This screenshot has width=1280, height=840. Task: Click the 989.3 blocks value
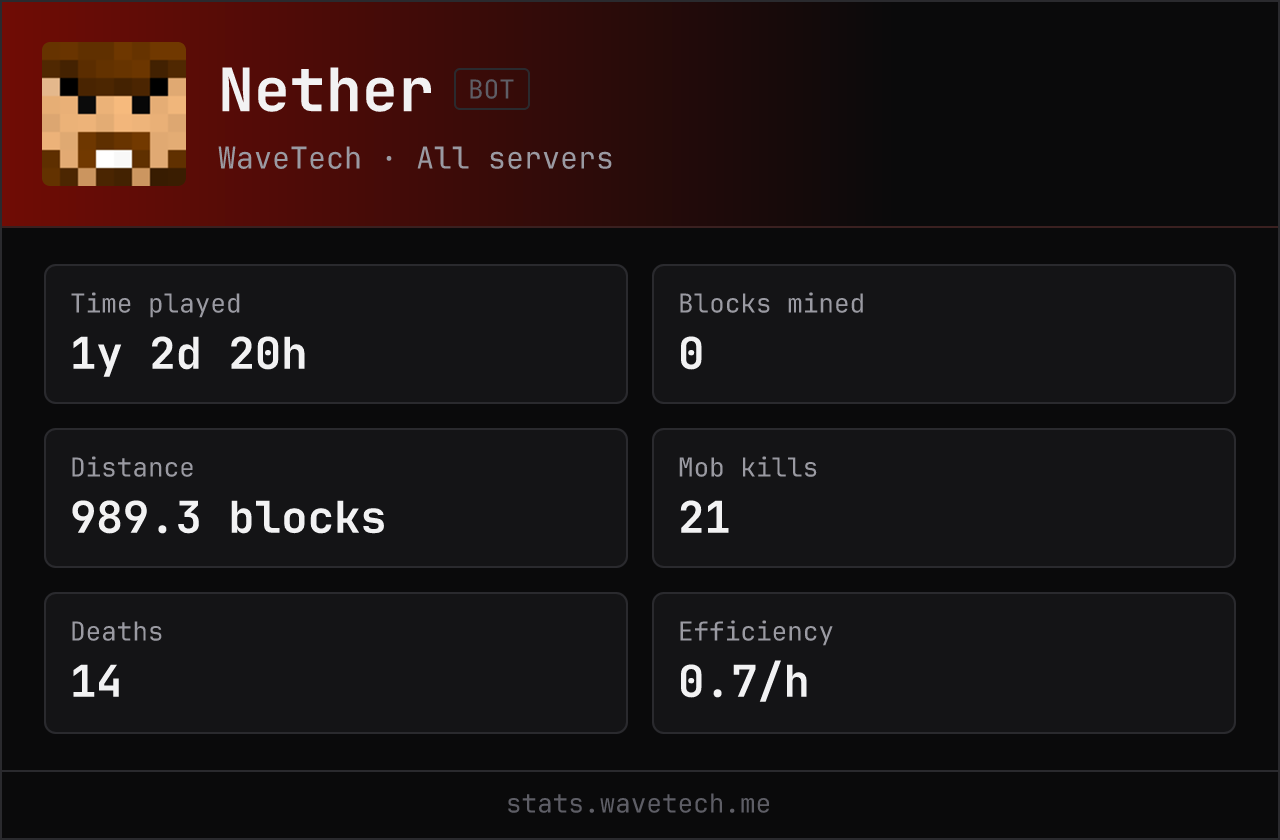pos(228,518)
